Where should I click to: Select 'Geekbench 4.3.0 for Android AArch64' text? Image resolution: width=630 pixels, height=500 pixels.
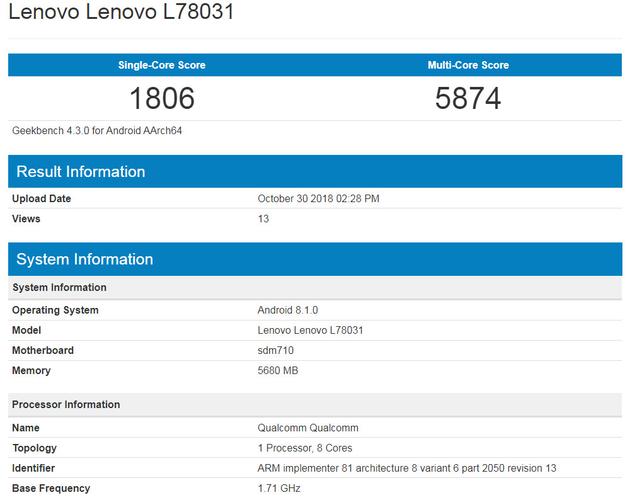point(97,131)
